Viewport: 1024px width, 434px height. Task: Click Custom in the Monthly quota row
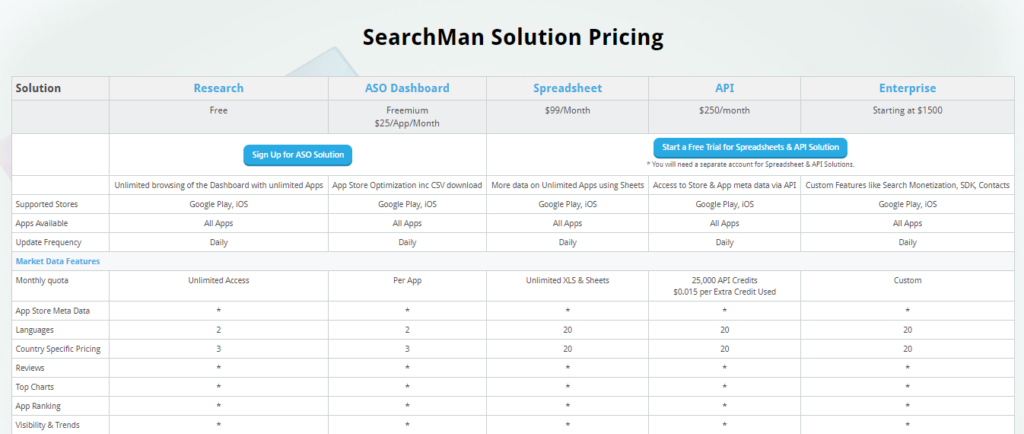tap(907, 280)
